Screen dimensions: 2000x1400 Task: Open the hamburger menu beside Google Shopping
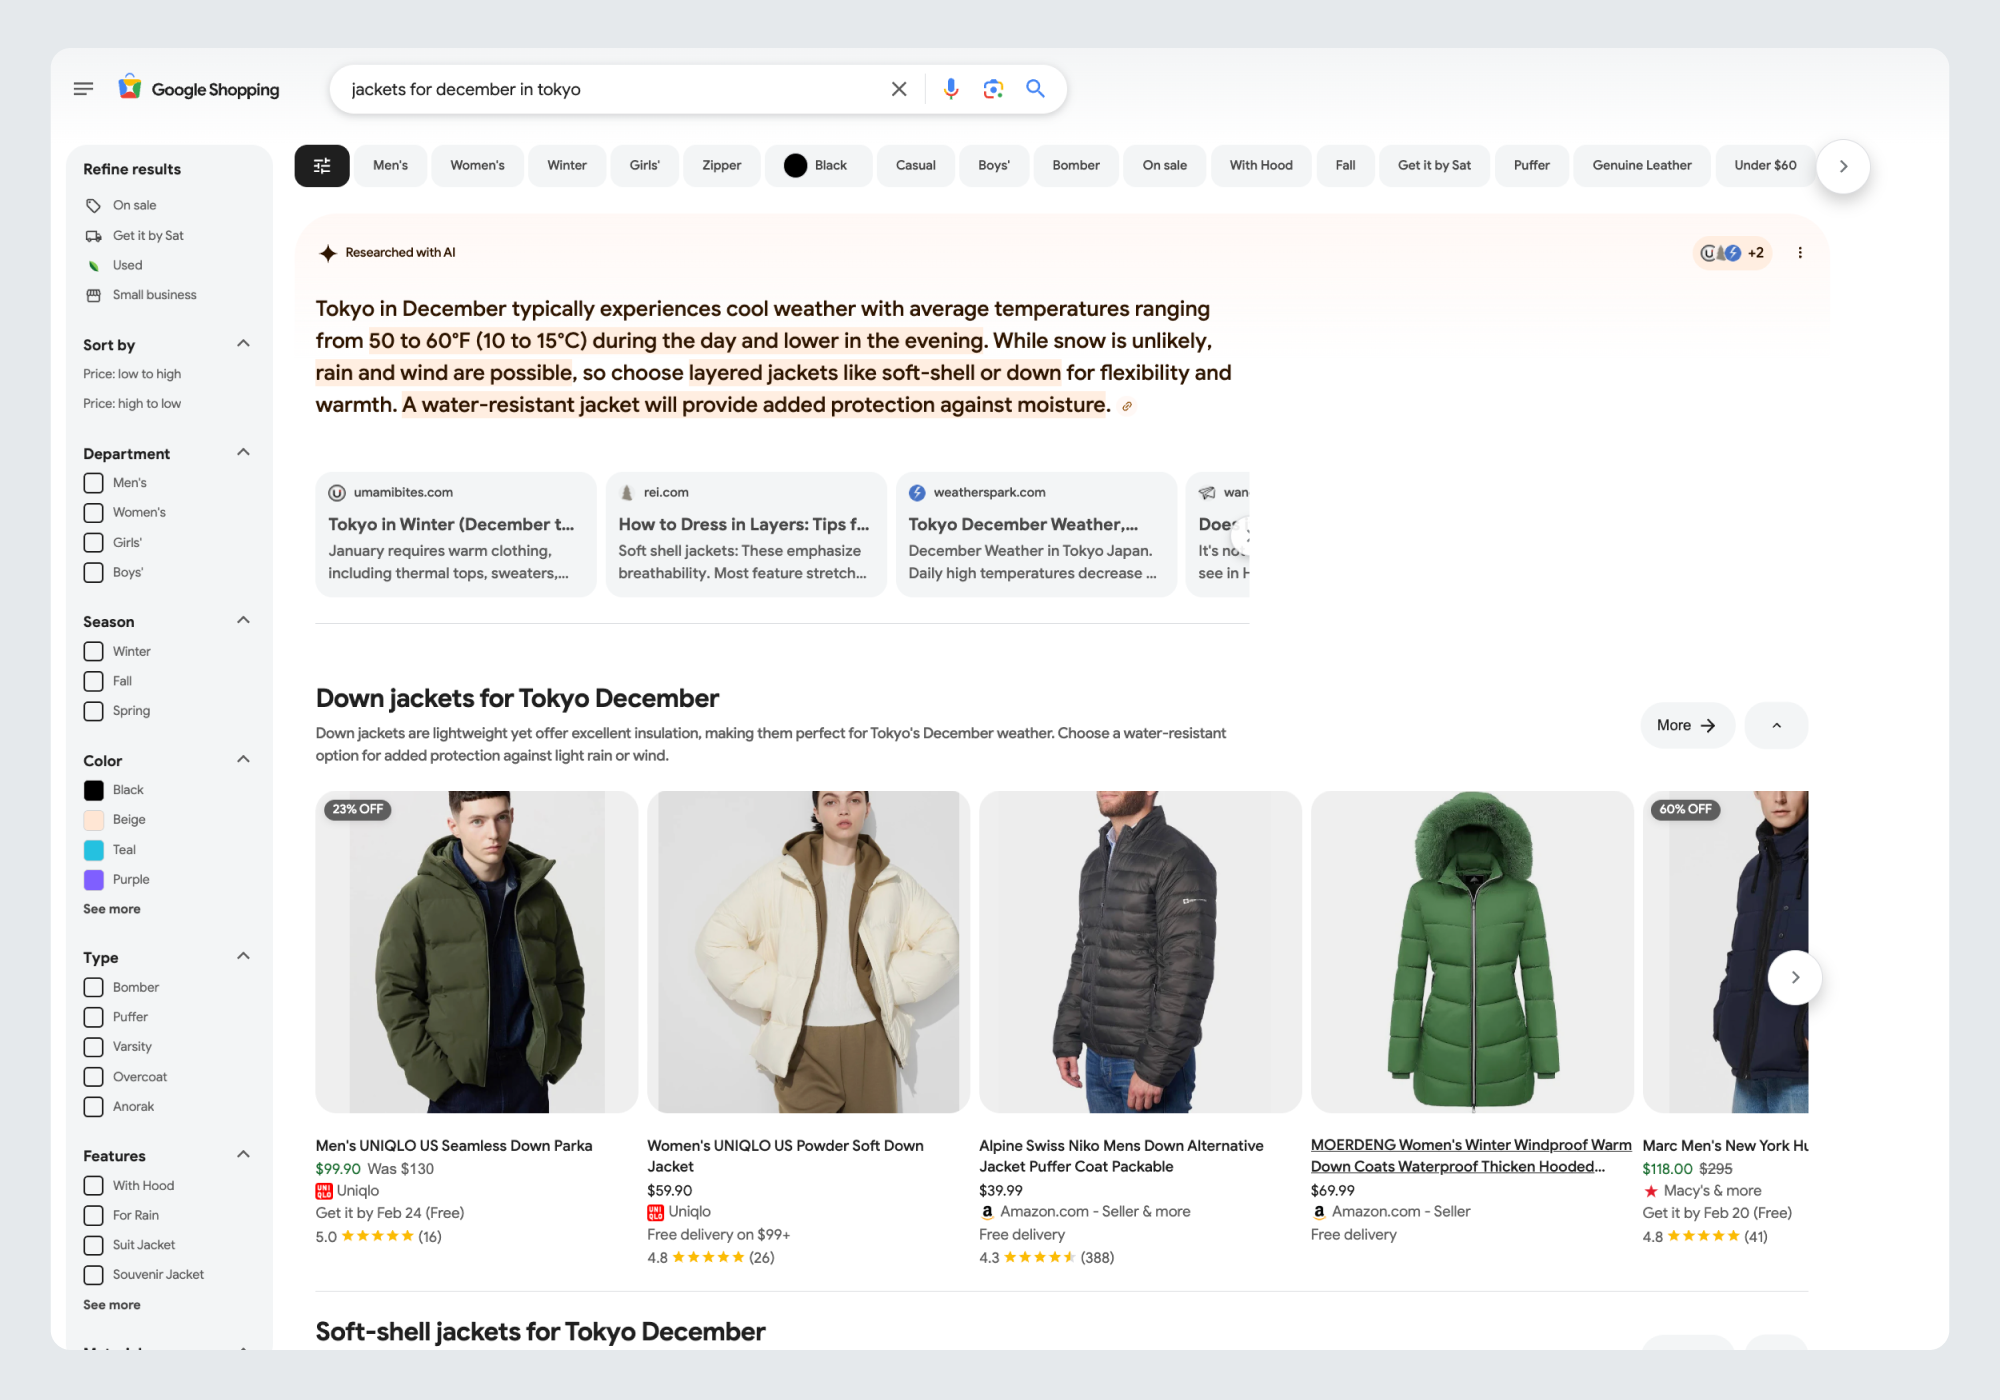point(83,89)
